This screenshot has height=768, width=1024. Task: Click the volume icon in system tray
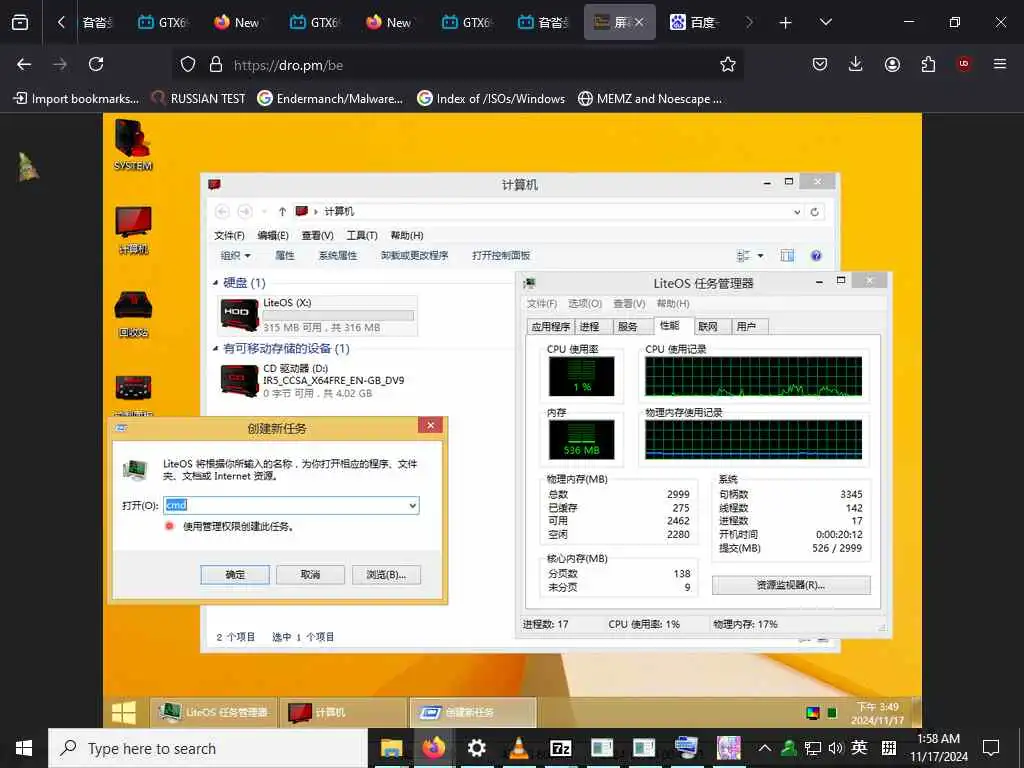pyautogui.click(x=835, y=748)
